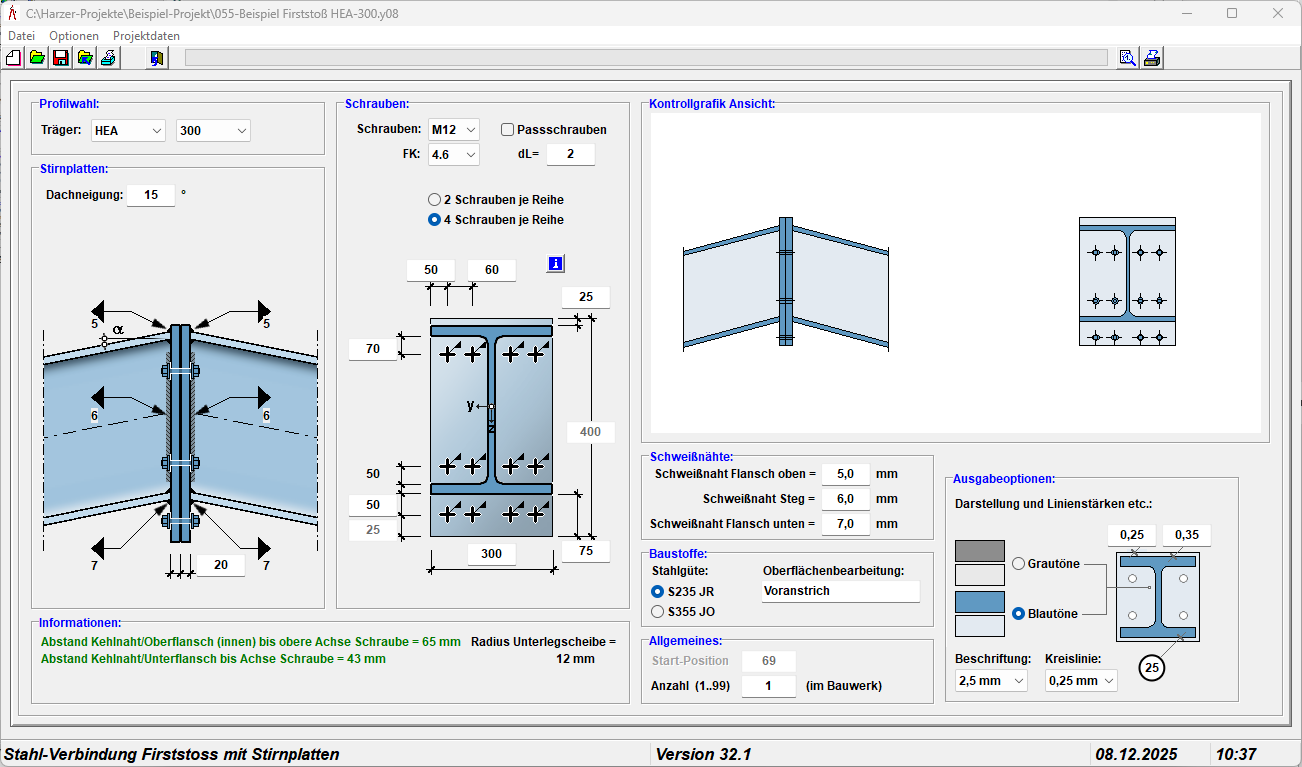The width and height of the screenshot is (1302, 767).
Task: Save file using red floppy disk icon
Action: [61, 58]
